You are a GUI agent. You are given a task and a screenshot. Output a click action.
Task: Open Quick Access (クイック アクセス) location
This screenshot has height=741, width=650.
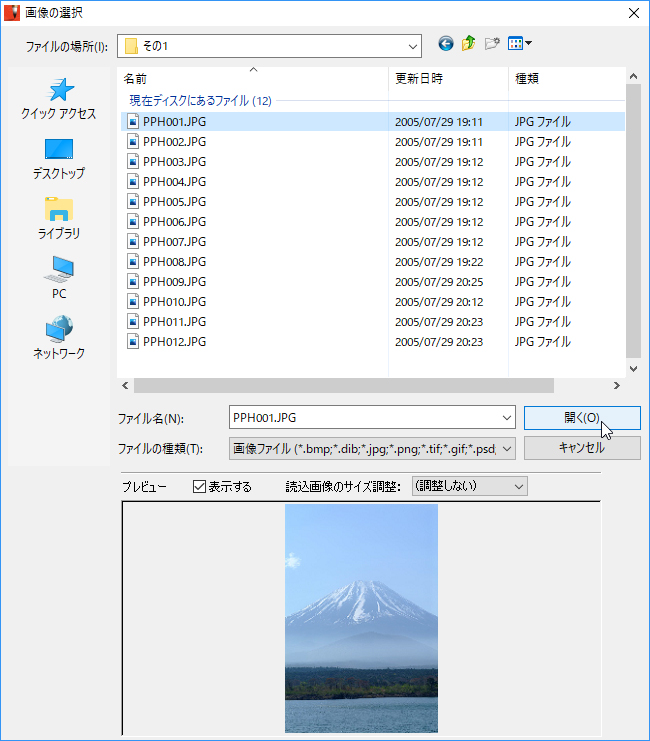[59, 99]
